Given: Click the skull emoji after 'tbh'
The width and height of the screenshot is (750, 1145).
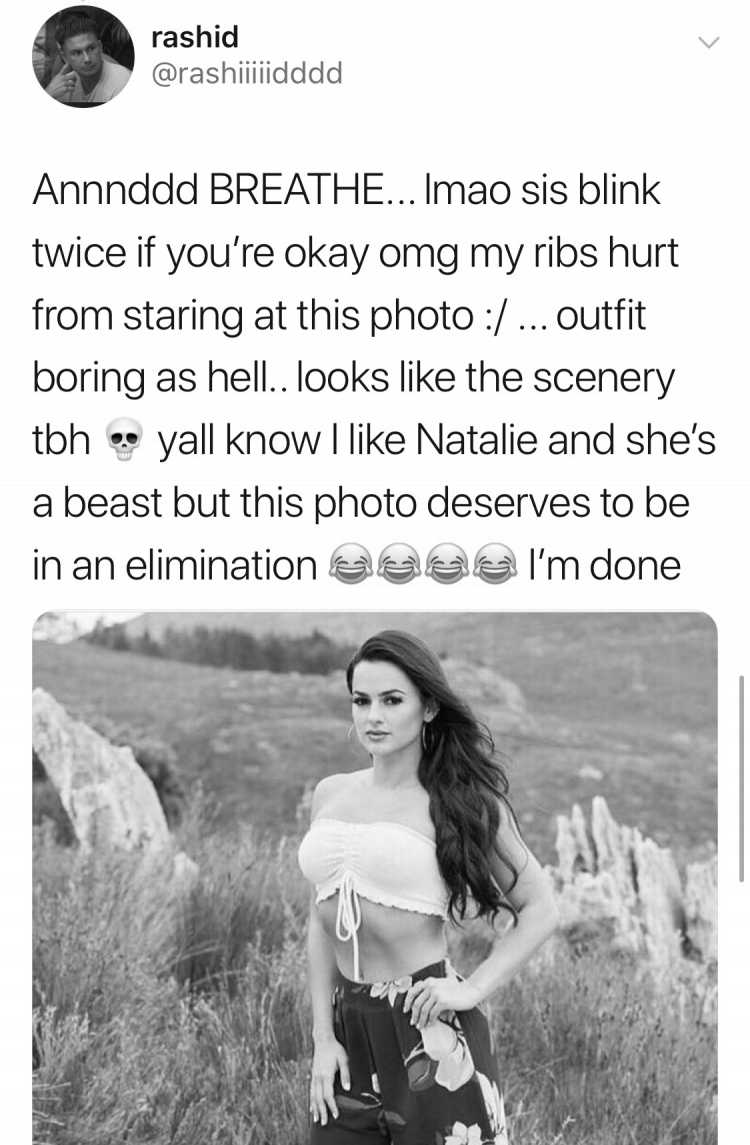Looking at the screenshot, I should click(x=123, y=441).
